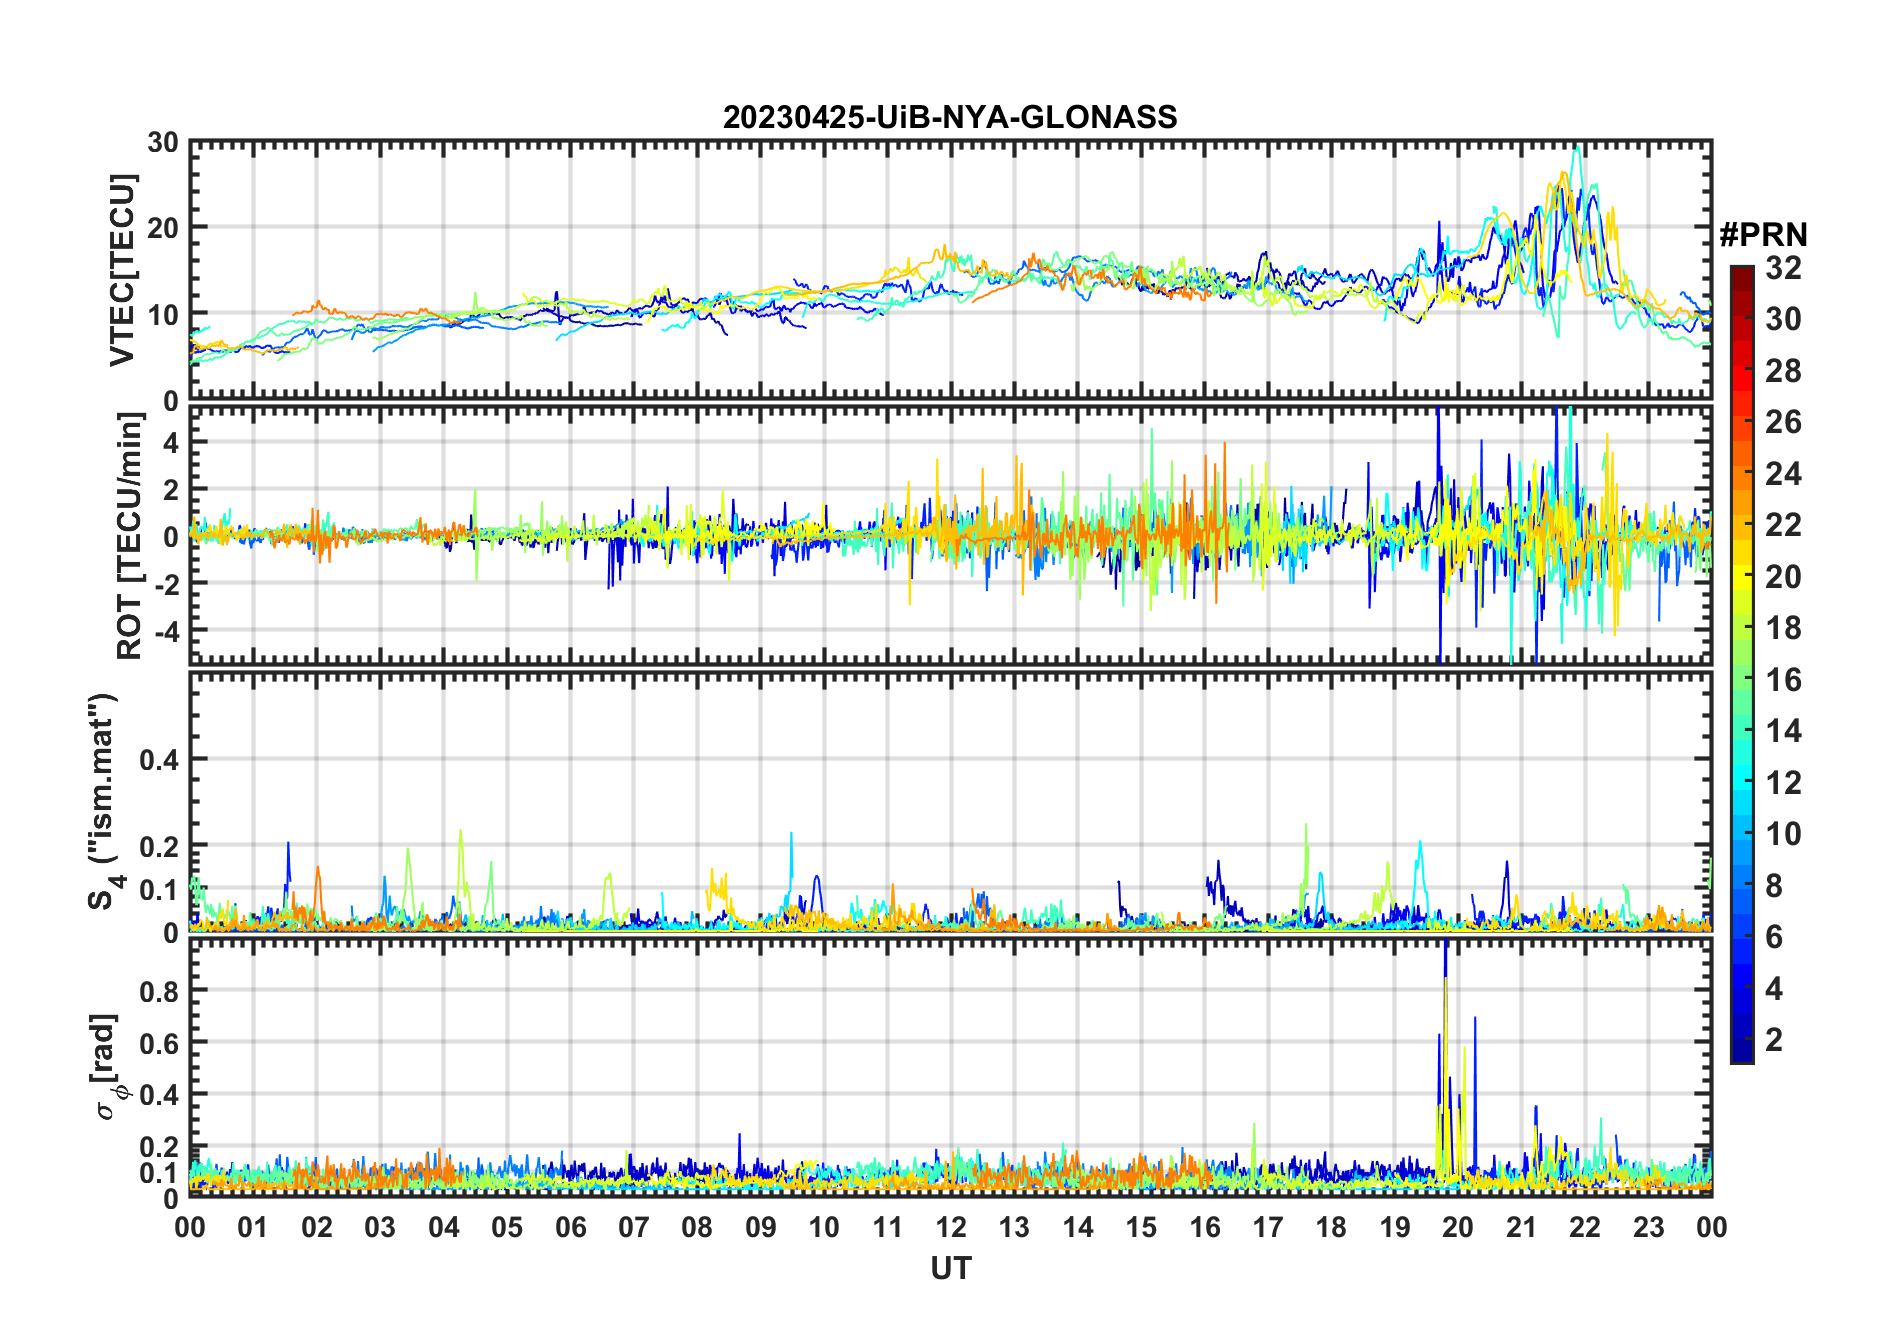Click the 09 hour tick on the UT axis
Image resolution: width=1902 pixels, height=1330 pixels.
point(761,1227)
